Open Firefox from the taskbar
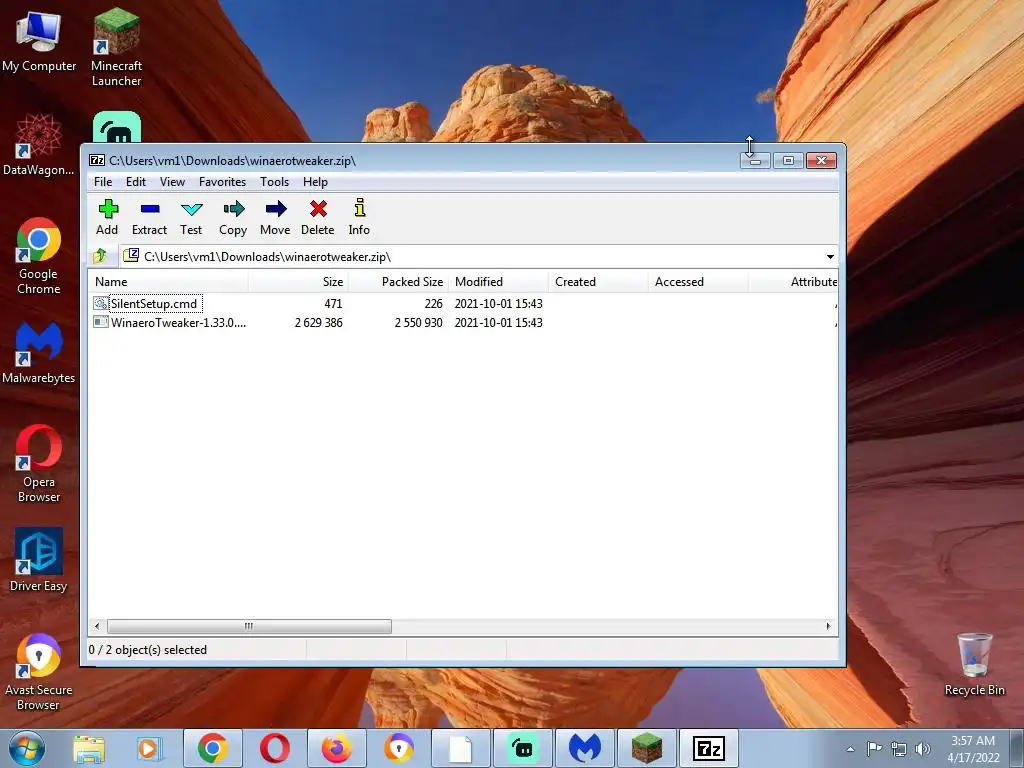The height and width of the screenshot is (768, 1024). click(337, 748)
